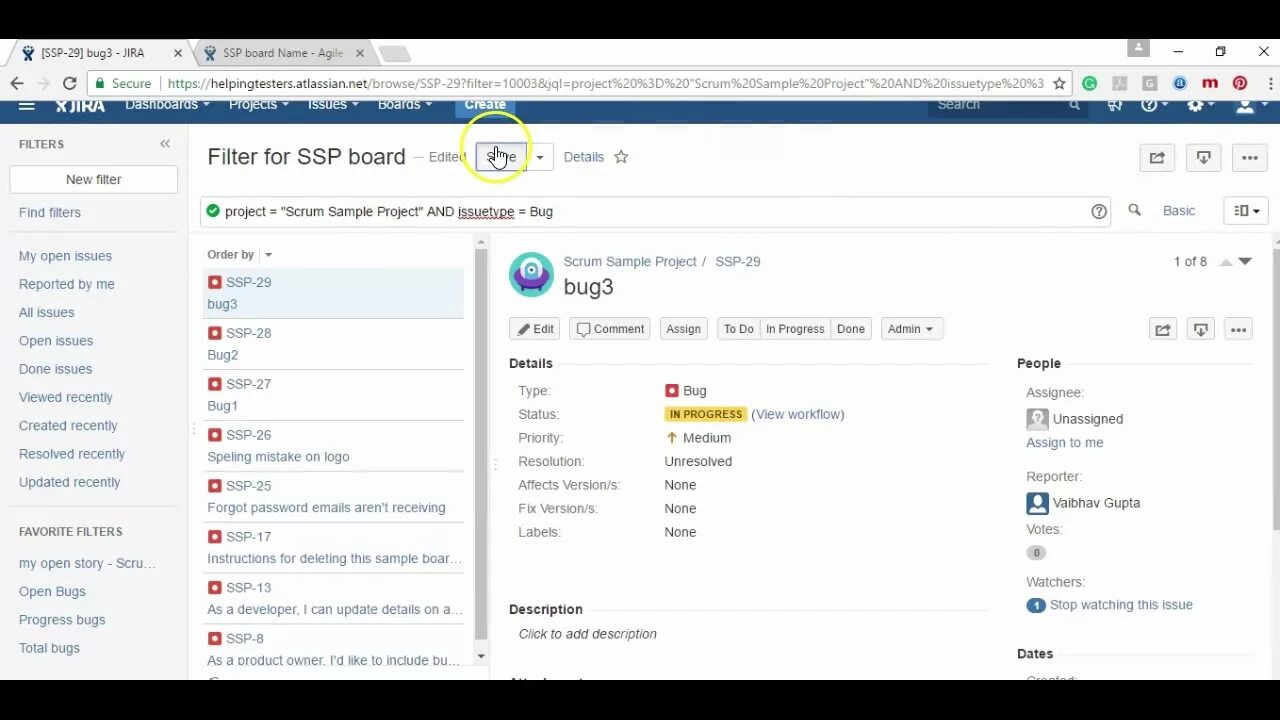Open Progress bugs favorite filter
The image size is (1280, 720).
click(x=62, y=620)
